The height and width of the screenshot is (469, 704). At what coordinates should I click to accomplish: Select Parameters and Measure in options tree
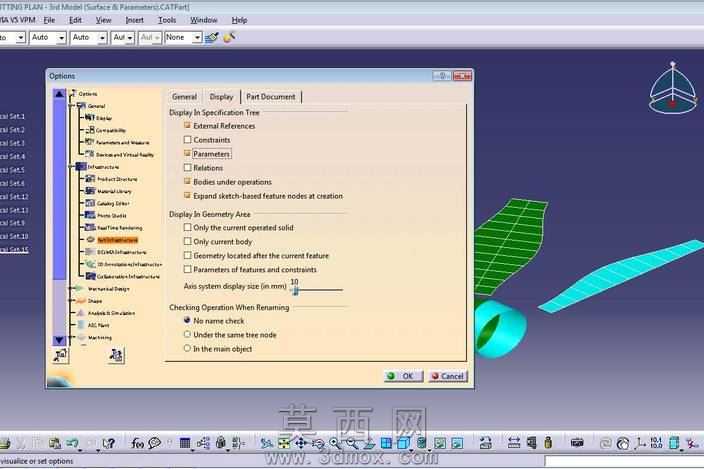117,142
